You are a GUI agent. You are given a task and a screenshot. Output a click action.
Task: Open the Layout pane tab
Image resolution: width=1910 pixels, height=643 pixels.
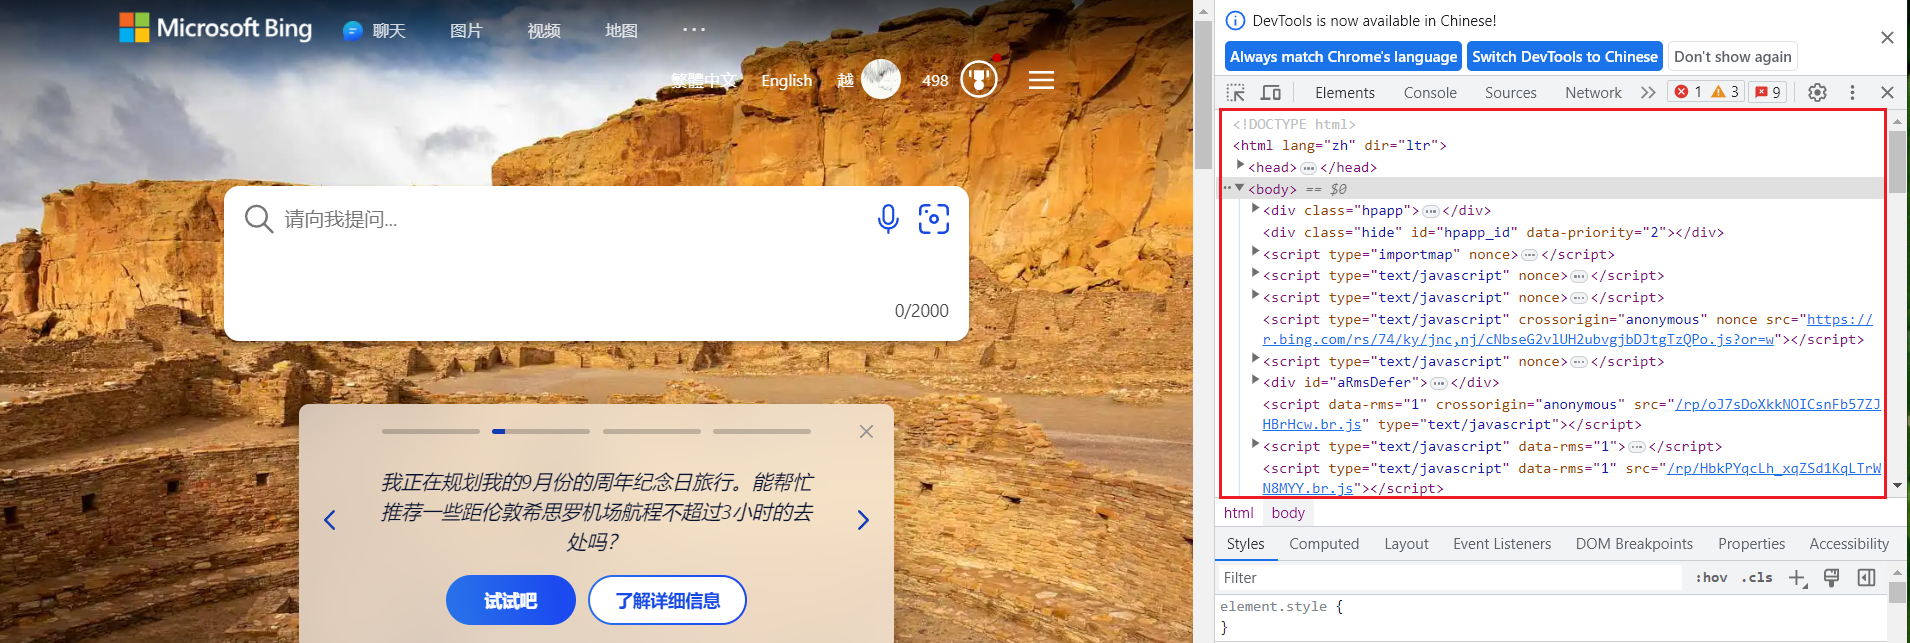point(1406,544)
